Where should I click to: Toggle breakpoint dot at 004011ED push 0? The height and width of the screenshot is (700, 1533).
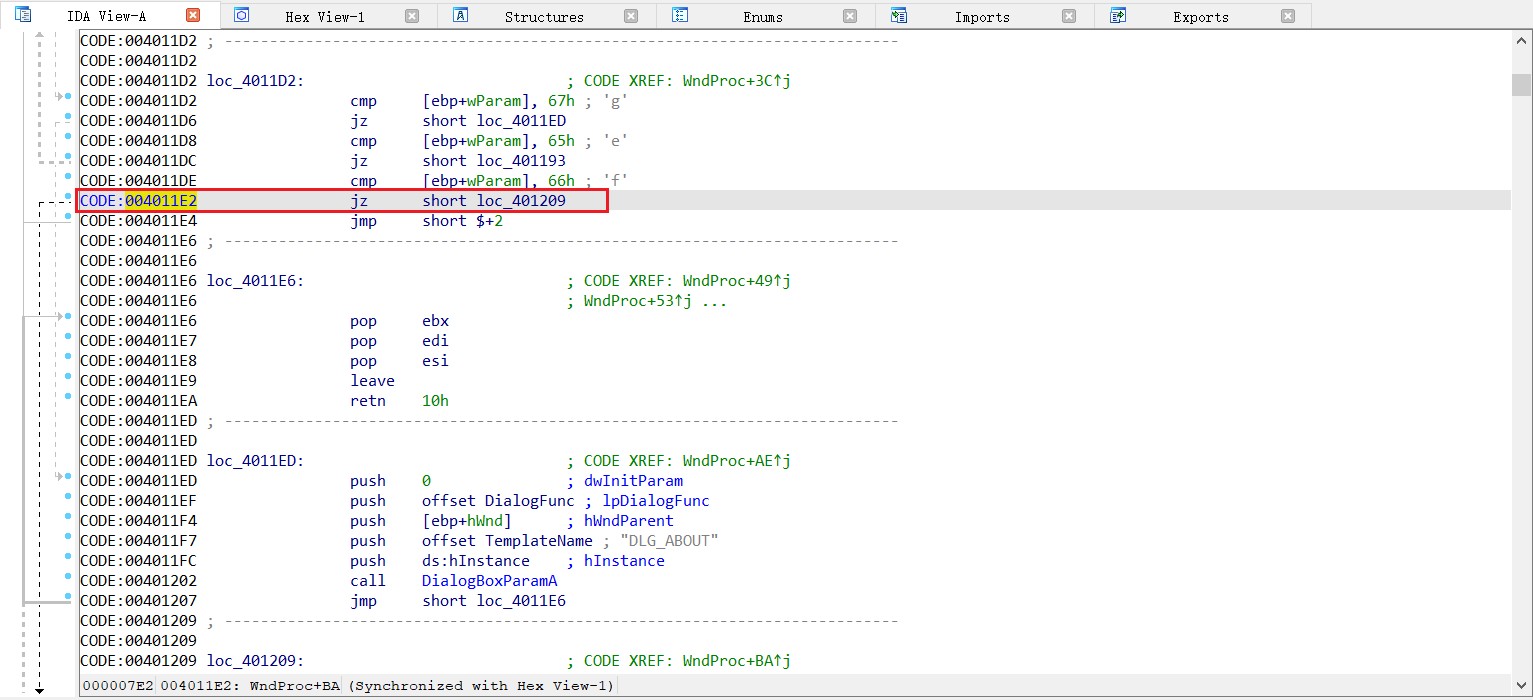coord(68,477)
